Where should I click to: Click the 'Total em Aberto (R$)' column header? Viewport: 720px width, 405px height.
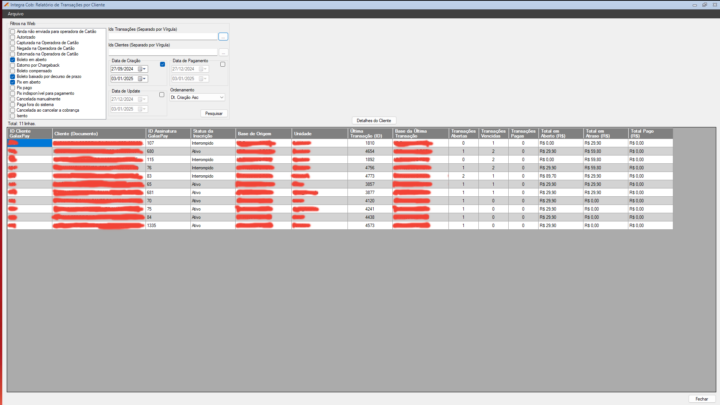[560, 134]
